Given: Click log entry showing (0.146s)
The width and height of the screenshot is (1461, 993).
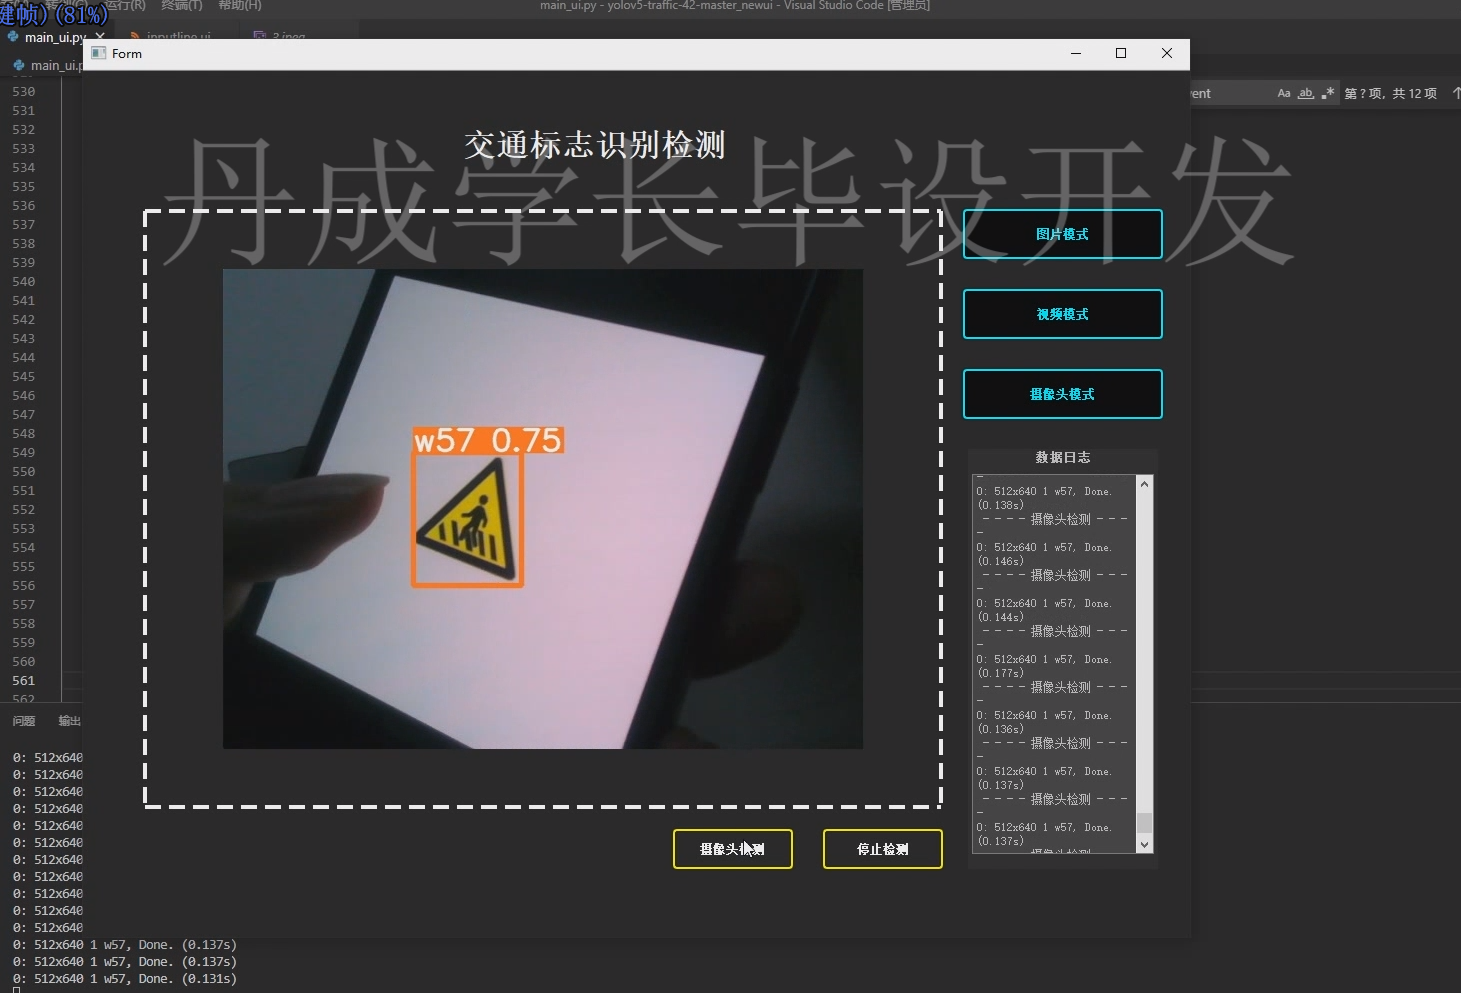Looking at the screenshot, I should (x=1044, y=554).
